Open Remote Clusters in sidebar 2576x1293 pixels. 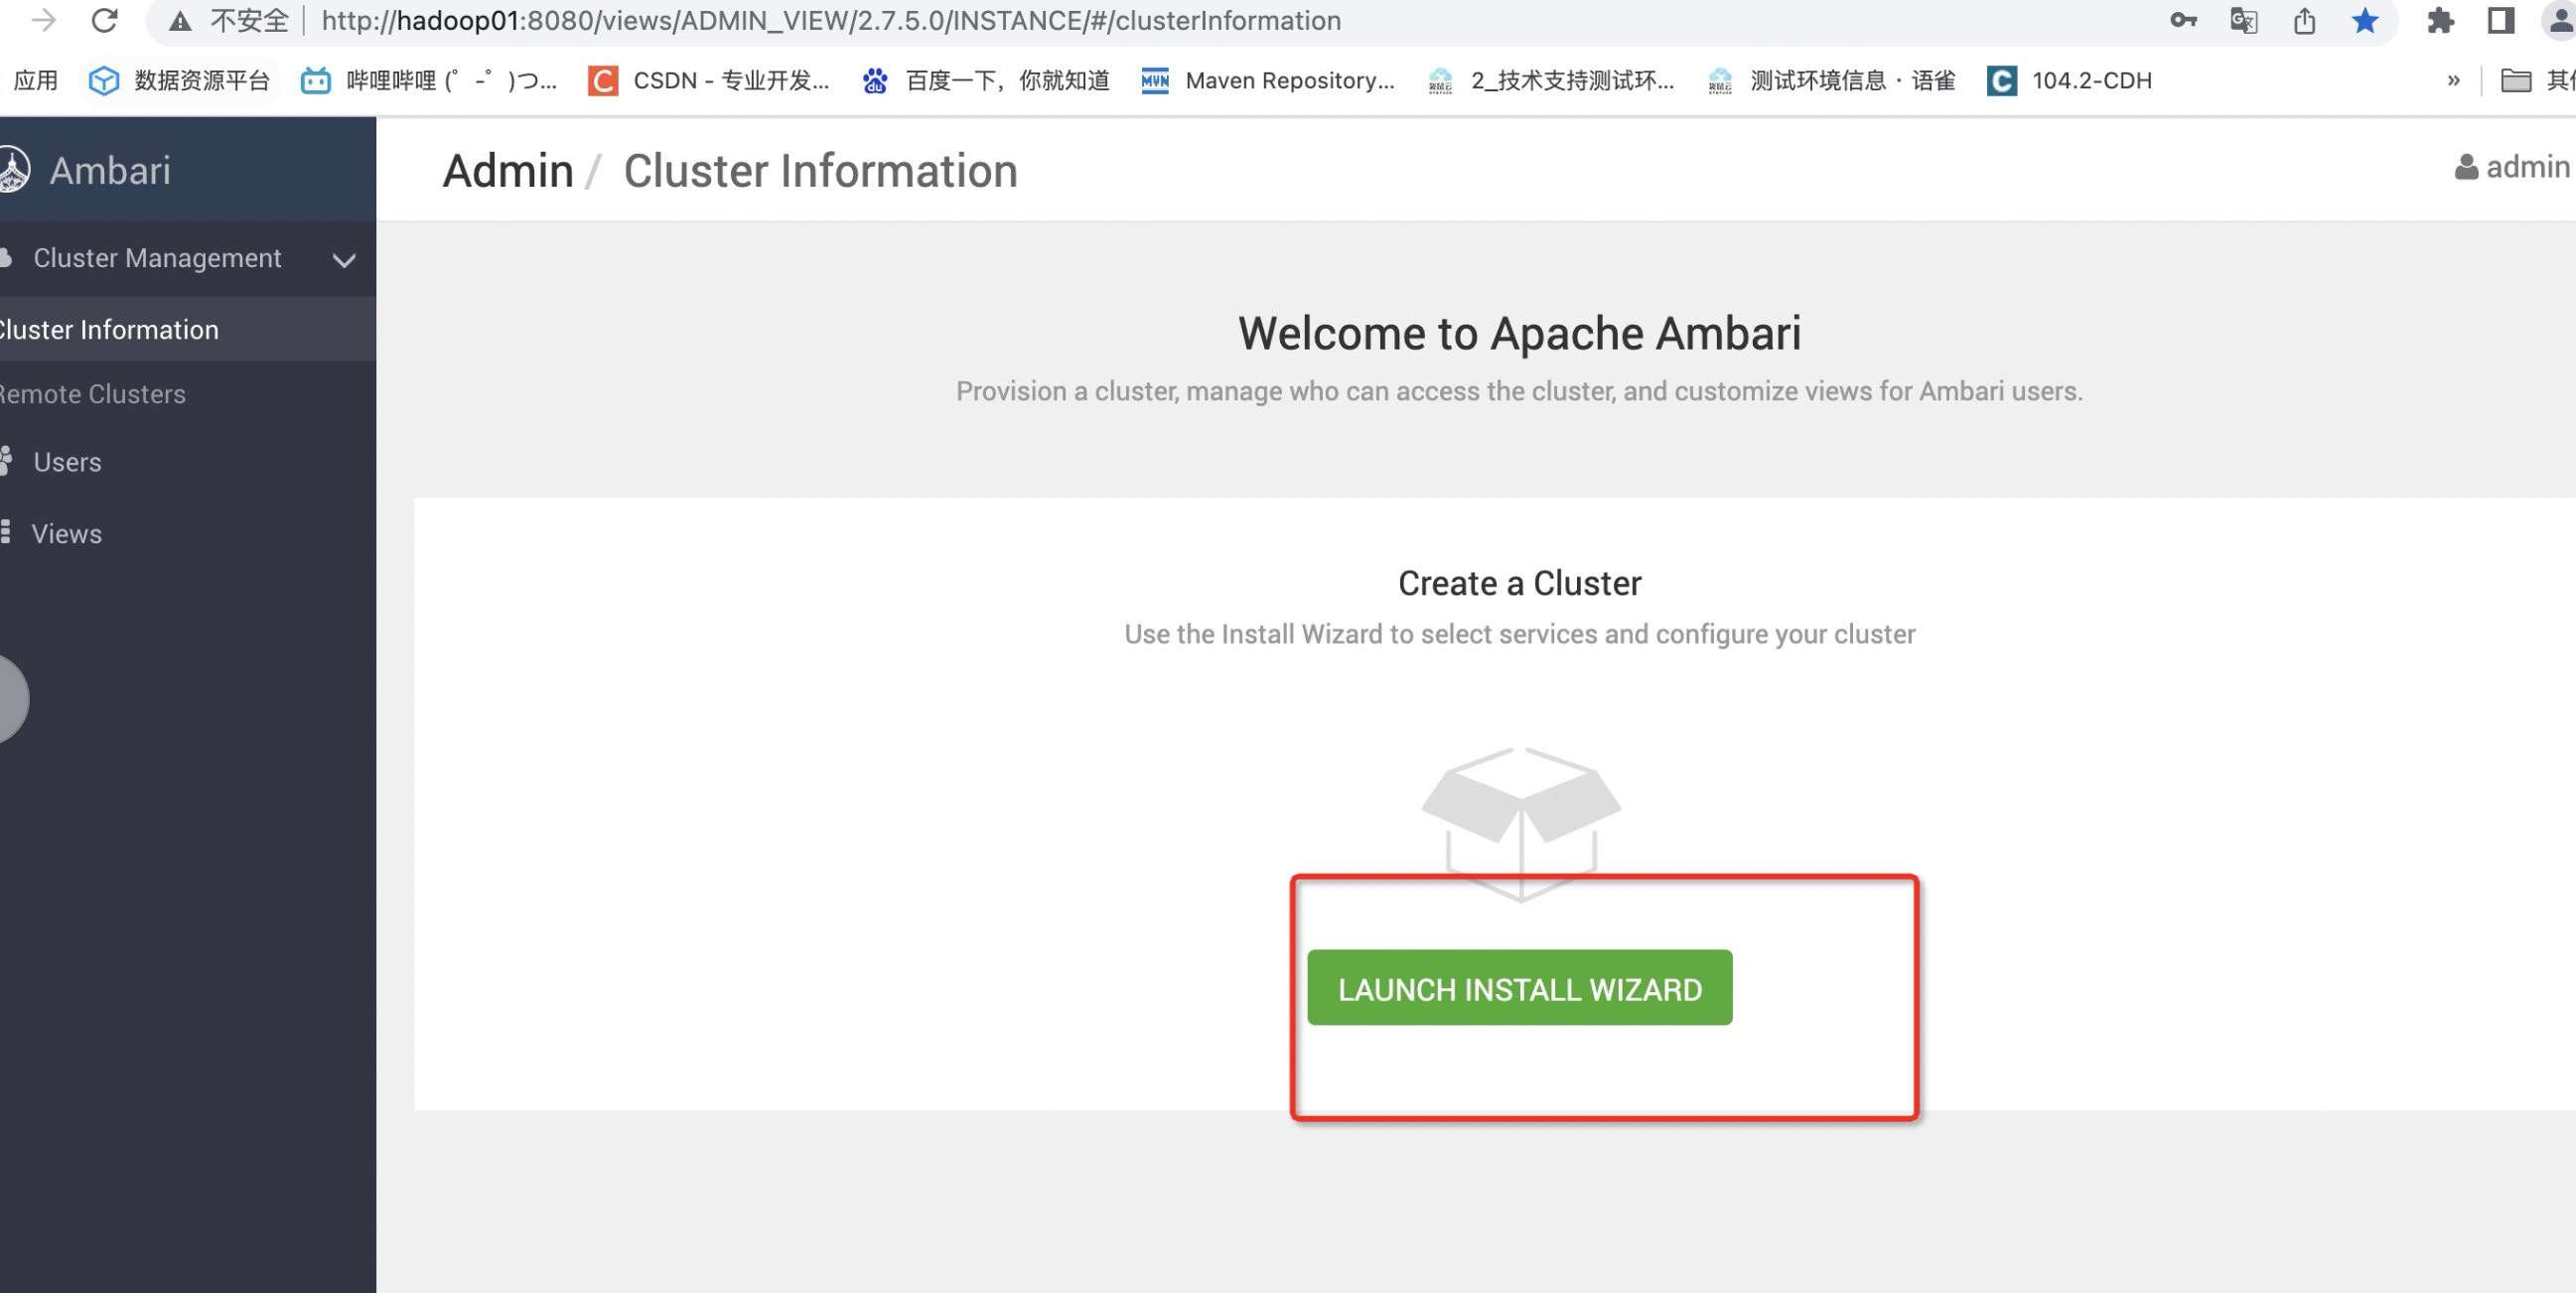92,394
